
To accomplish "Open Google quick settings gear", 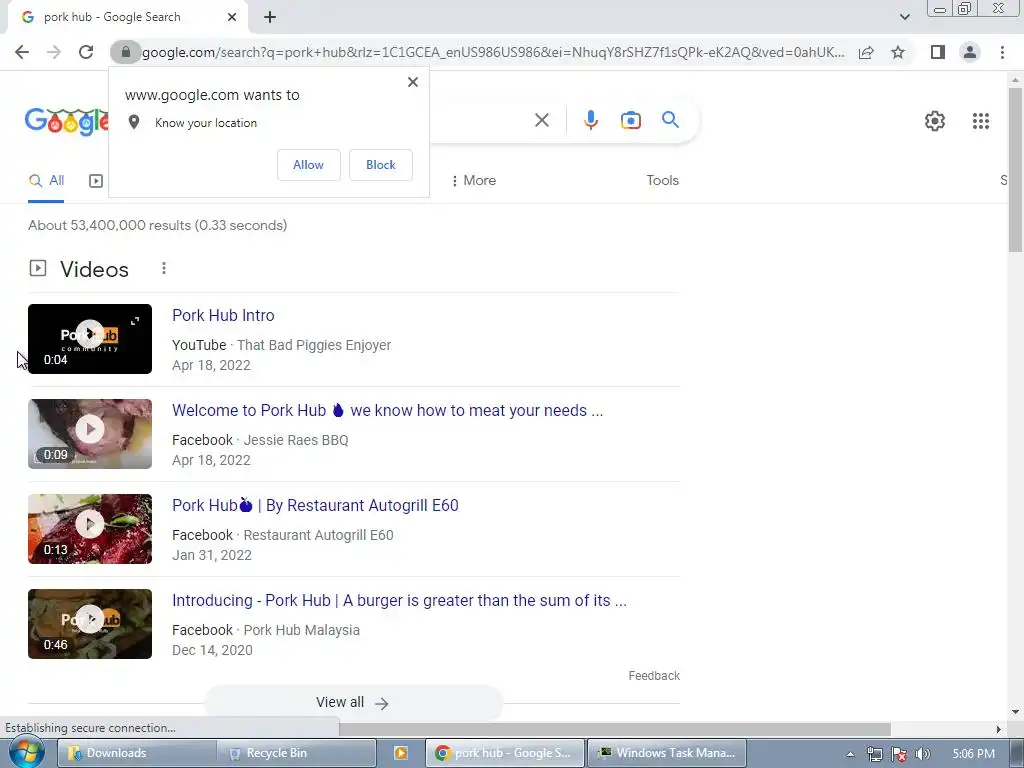I will tap(935, 121).
